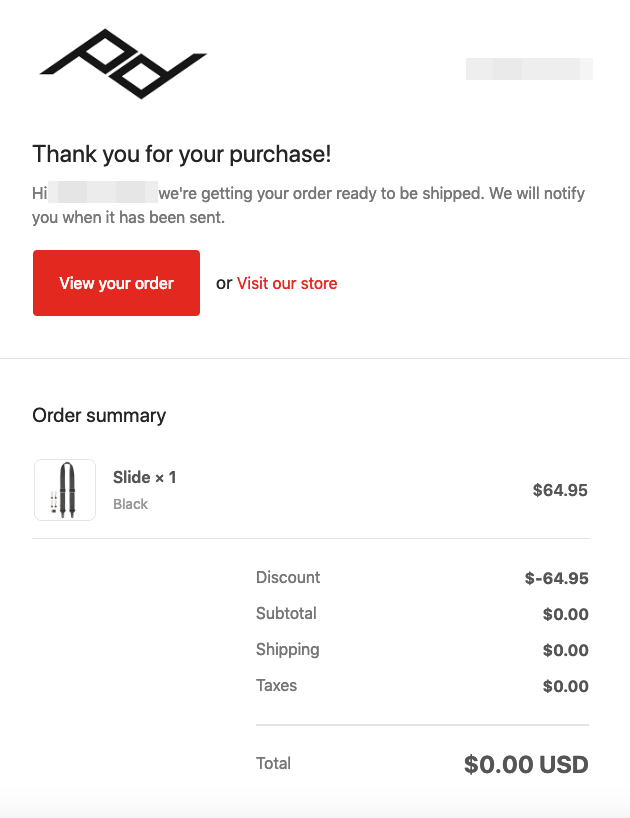This screenshot has width=630, height=818.
Task: Click the Subtotal label
Action: point(286,613)
